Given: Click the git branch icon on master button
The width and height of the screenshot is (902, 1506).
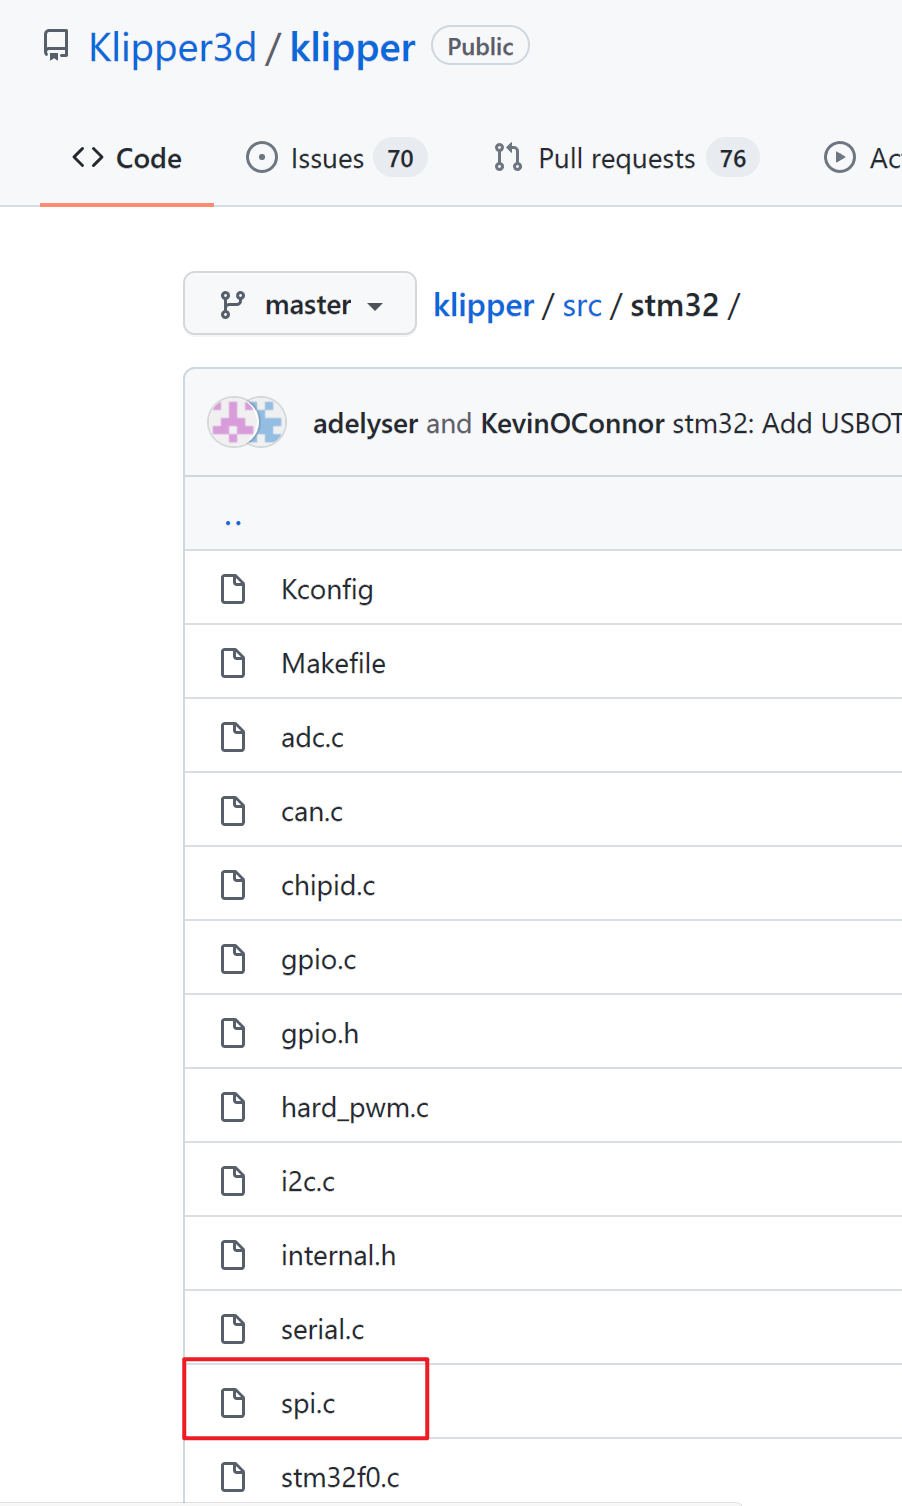Looking at the screenshot, I should point(232,305).
